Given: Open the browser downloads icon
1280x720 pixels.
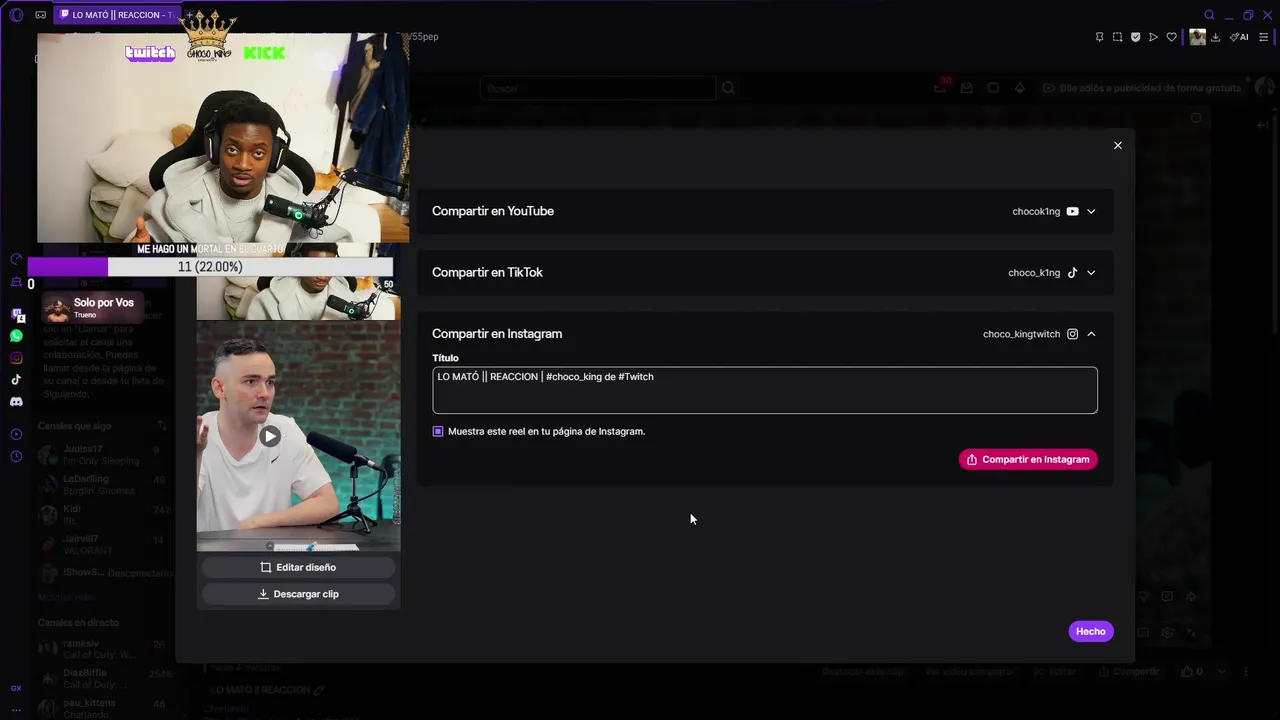Looking at the screenshot, I should 1215,37.
